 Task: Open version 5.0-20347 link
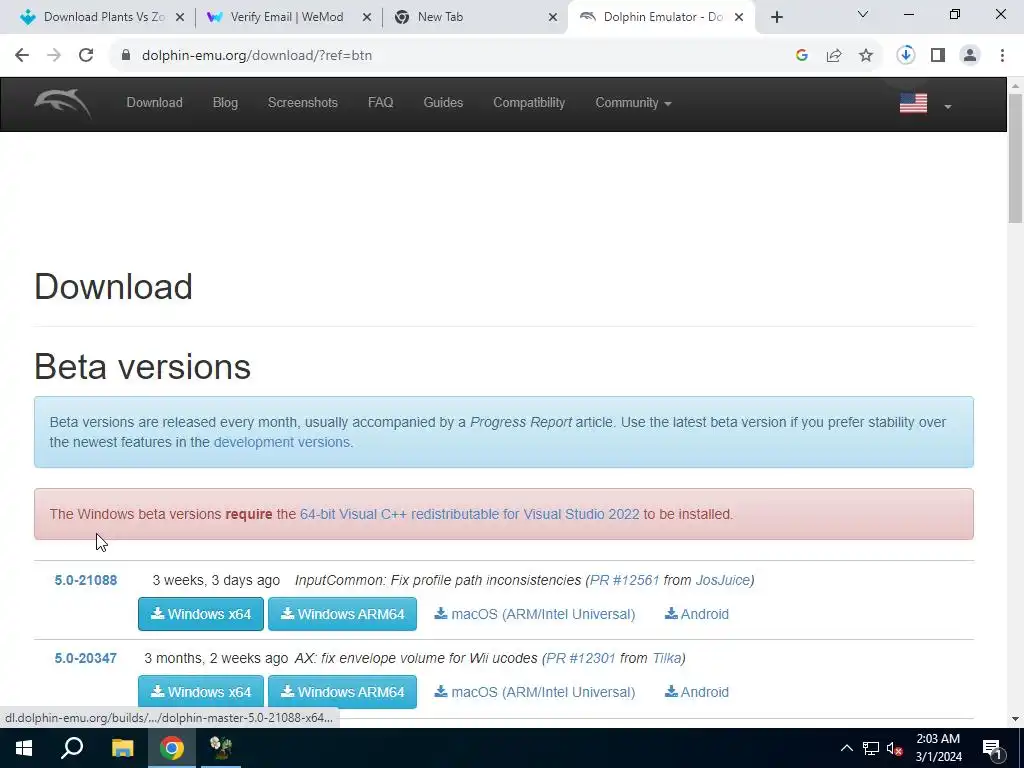point(86,658)
